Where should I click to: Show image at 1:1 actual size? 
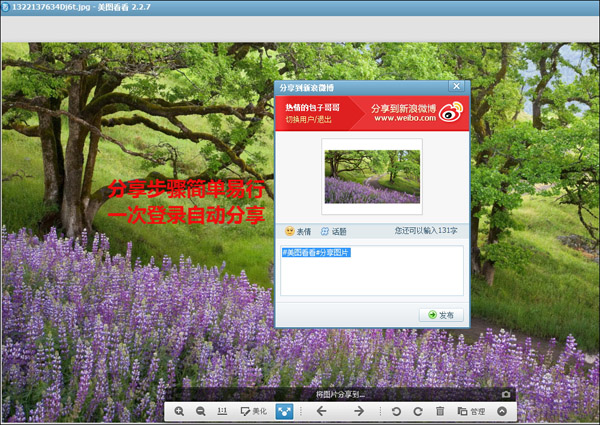pyautogui.click(x=222, y=411)
